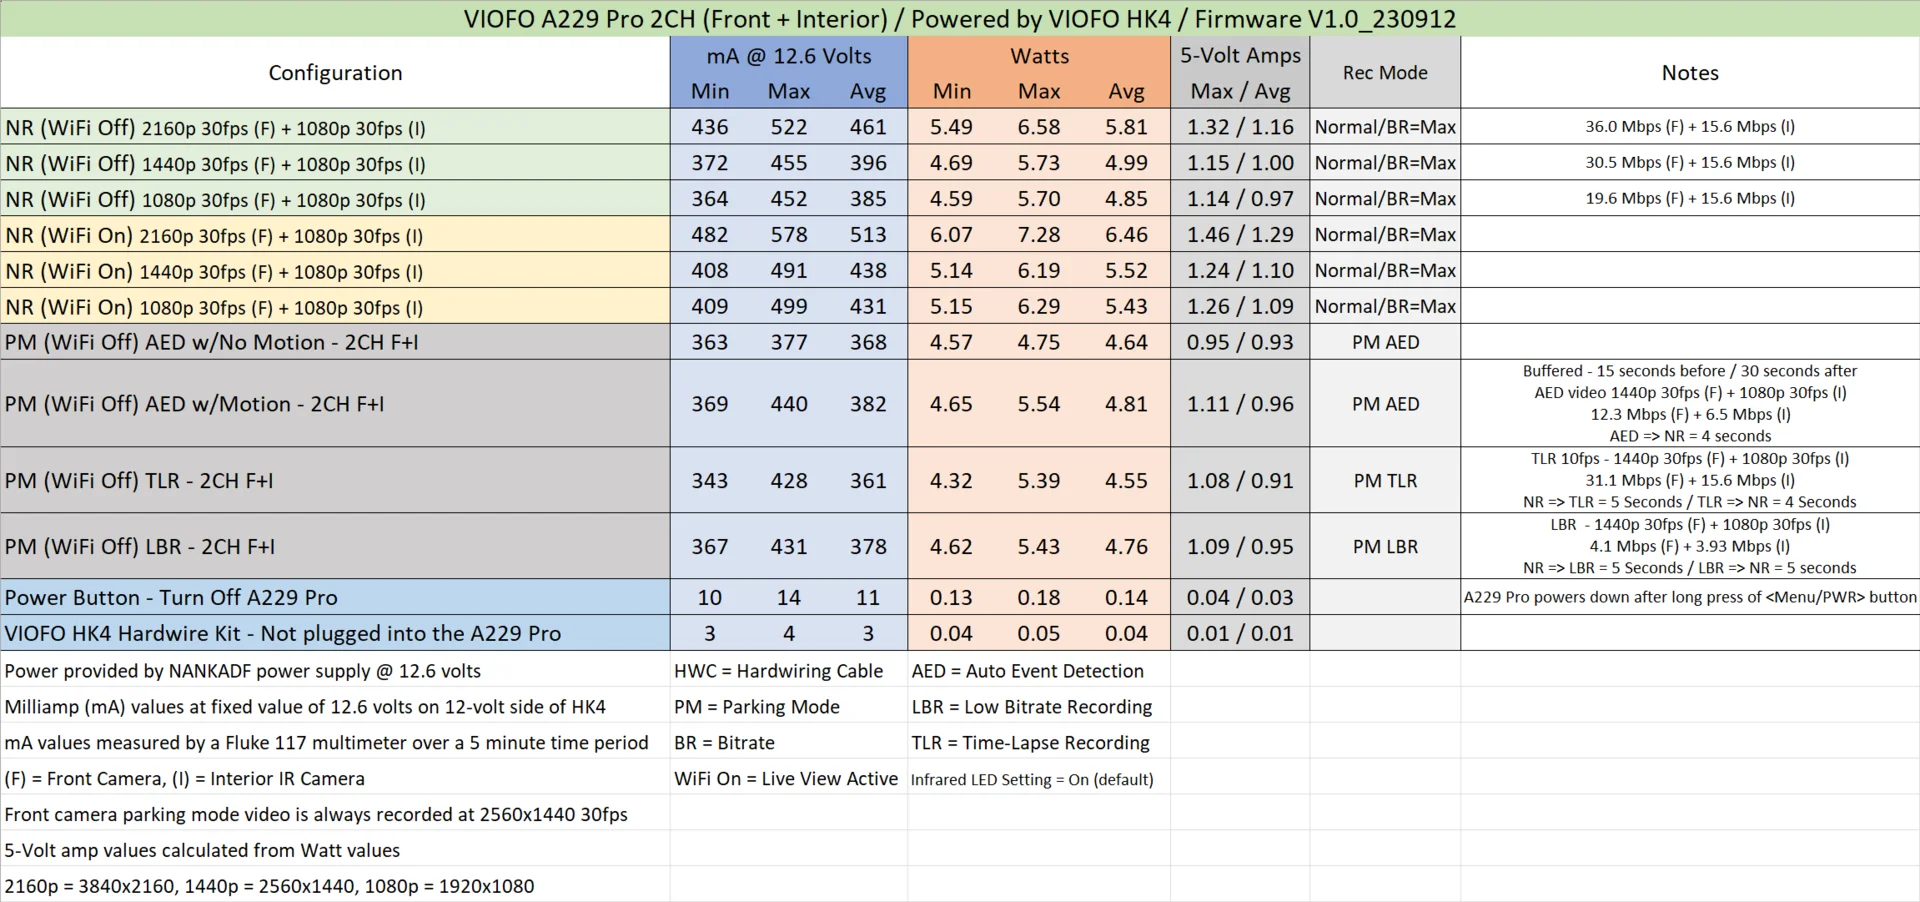Select the NR (WiFi On) 1440p configuration cell
Screen dimensions: 1920x902
(335, 271)
